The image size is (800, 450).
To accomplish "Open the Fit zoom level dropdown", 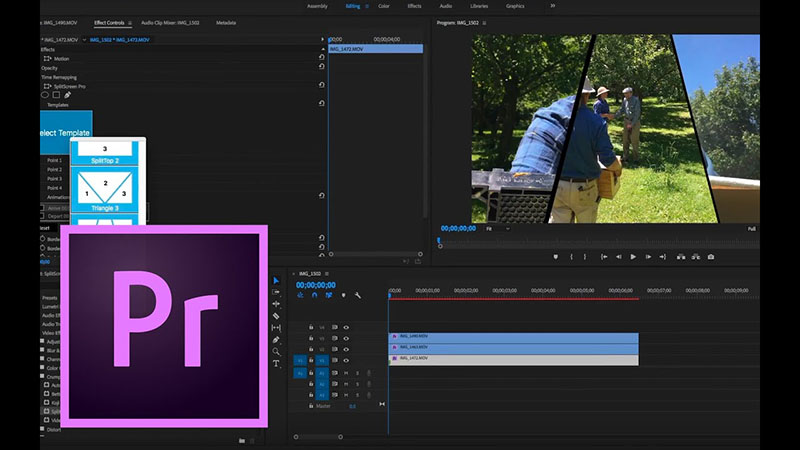I will pos(498,229).
